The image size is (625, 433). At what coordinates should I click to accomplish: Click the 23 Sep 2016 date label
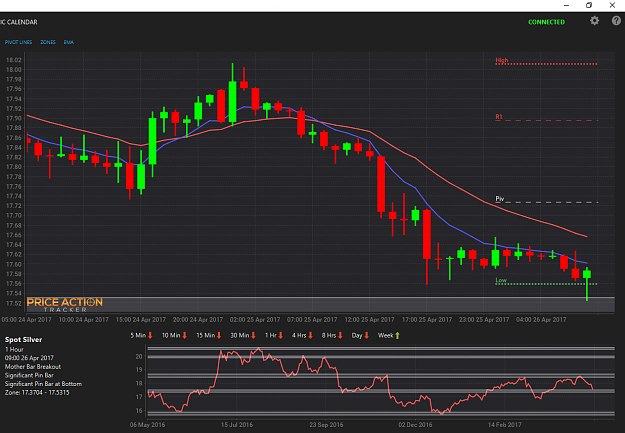[x=326, y=425]
